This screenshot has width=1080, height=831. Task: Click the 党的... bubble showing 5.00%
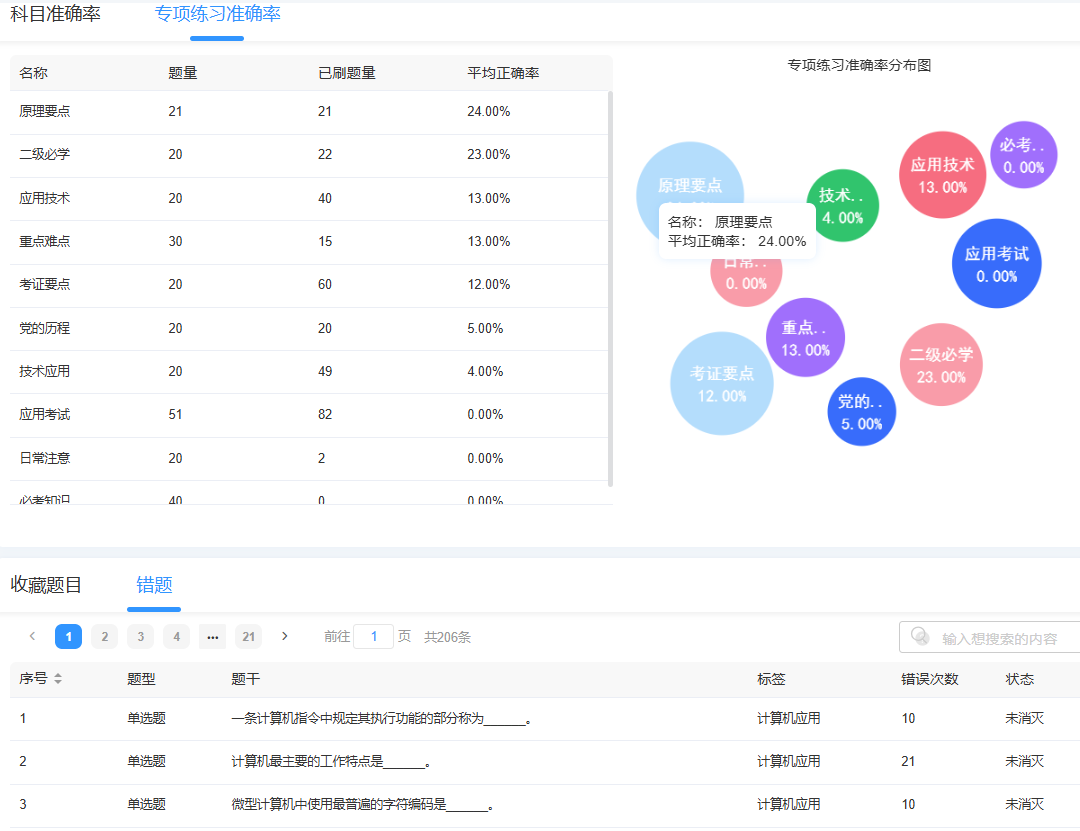click(861, 410)
